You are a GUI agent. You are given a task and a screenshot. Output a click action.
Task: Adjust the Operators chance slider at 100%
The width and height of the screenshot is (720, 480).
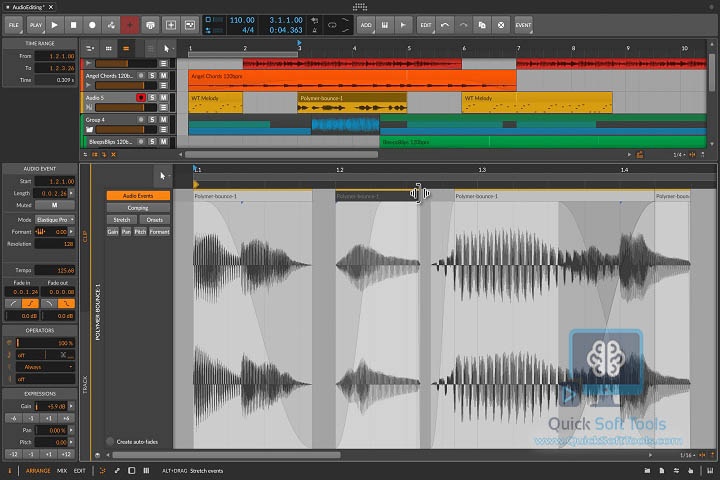tap(45, 343)
